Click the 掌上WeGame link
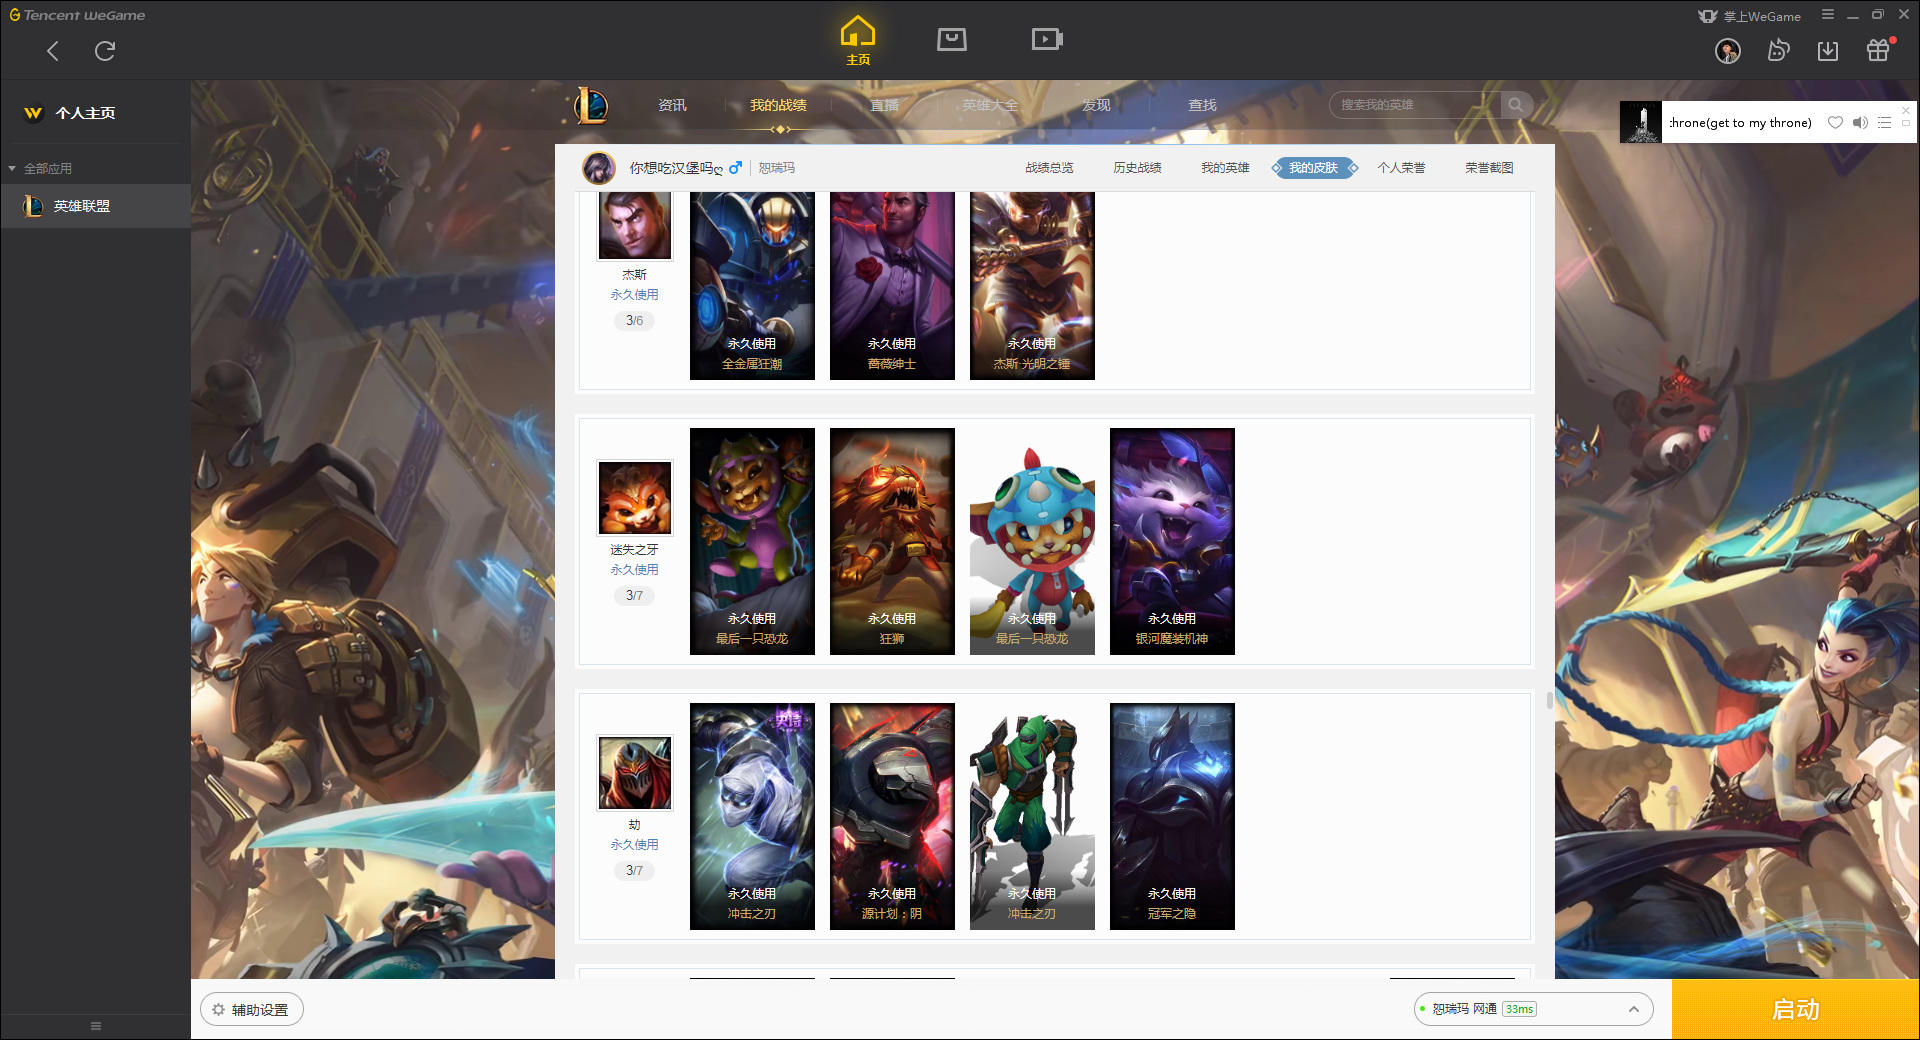 [1750, 16]
